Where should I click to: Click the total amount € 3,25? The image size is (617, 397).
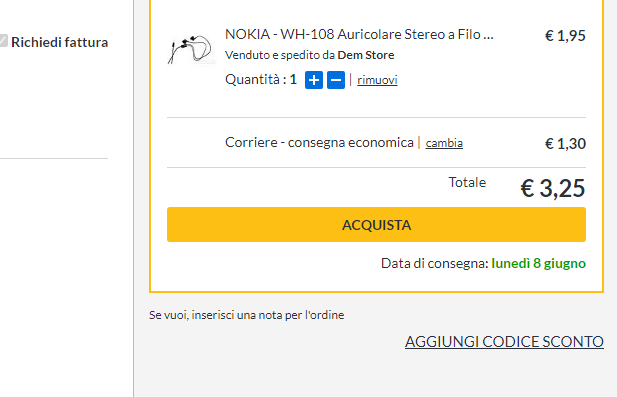click(x=552, y=188)
